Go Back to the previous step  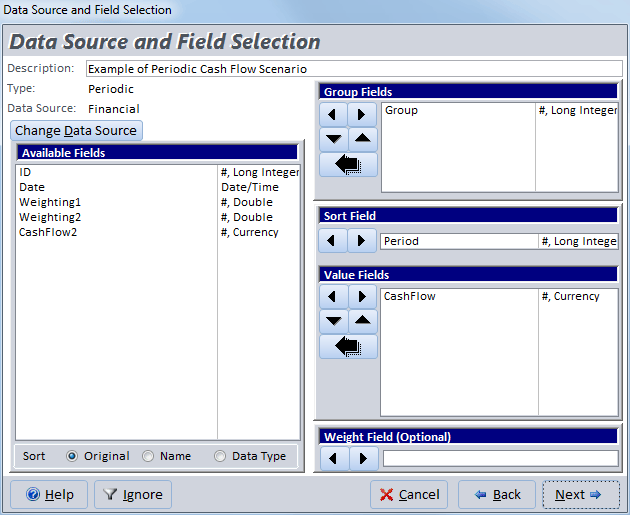pyautogui.click(x=497, y=495)
